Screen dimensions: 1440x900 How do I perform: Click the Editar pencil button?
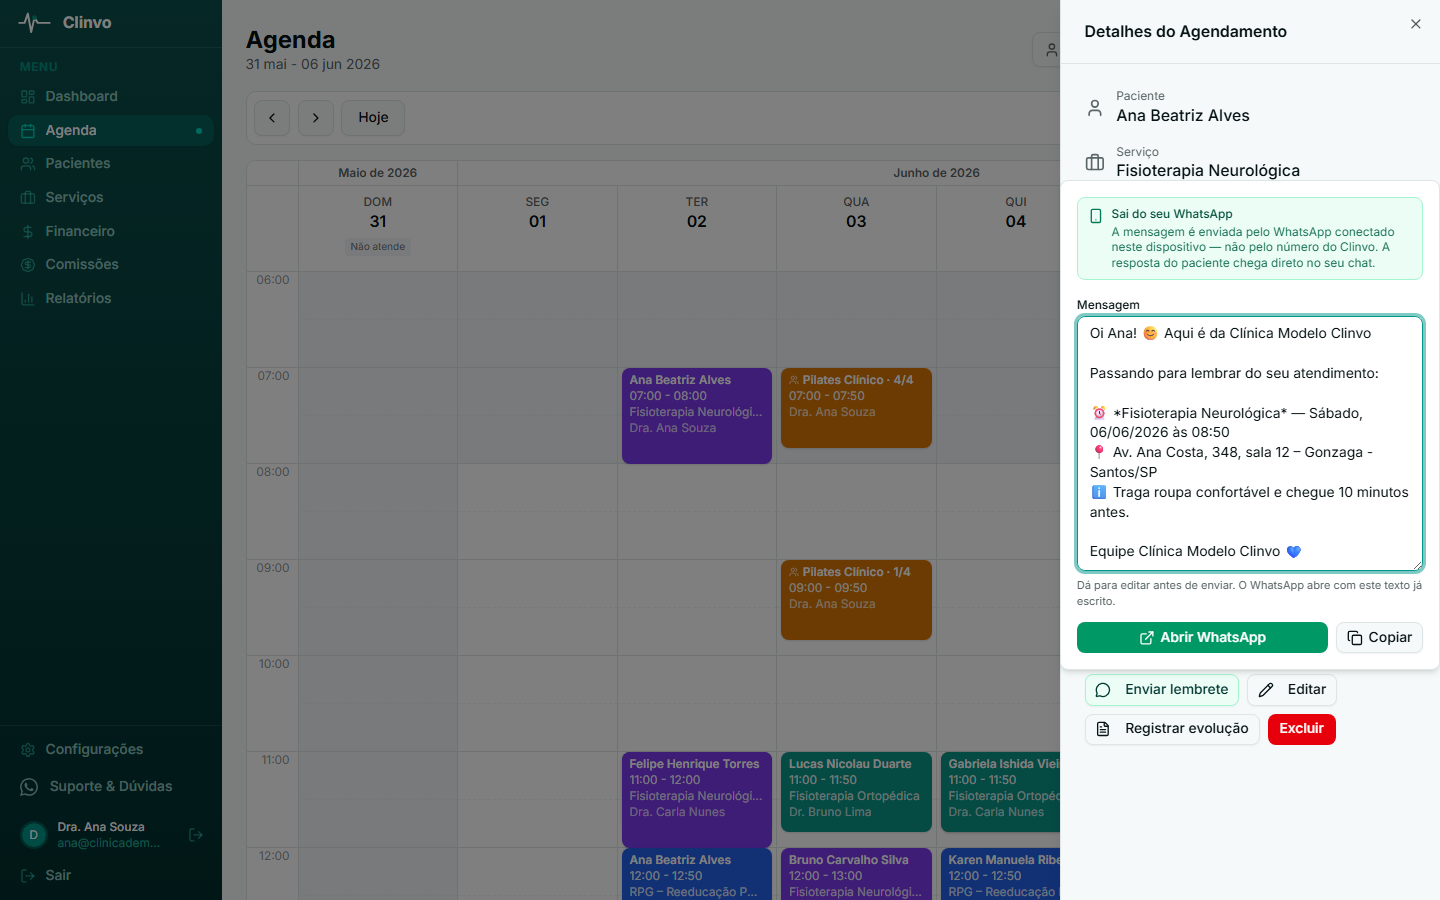click(1292, 690)
